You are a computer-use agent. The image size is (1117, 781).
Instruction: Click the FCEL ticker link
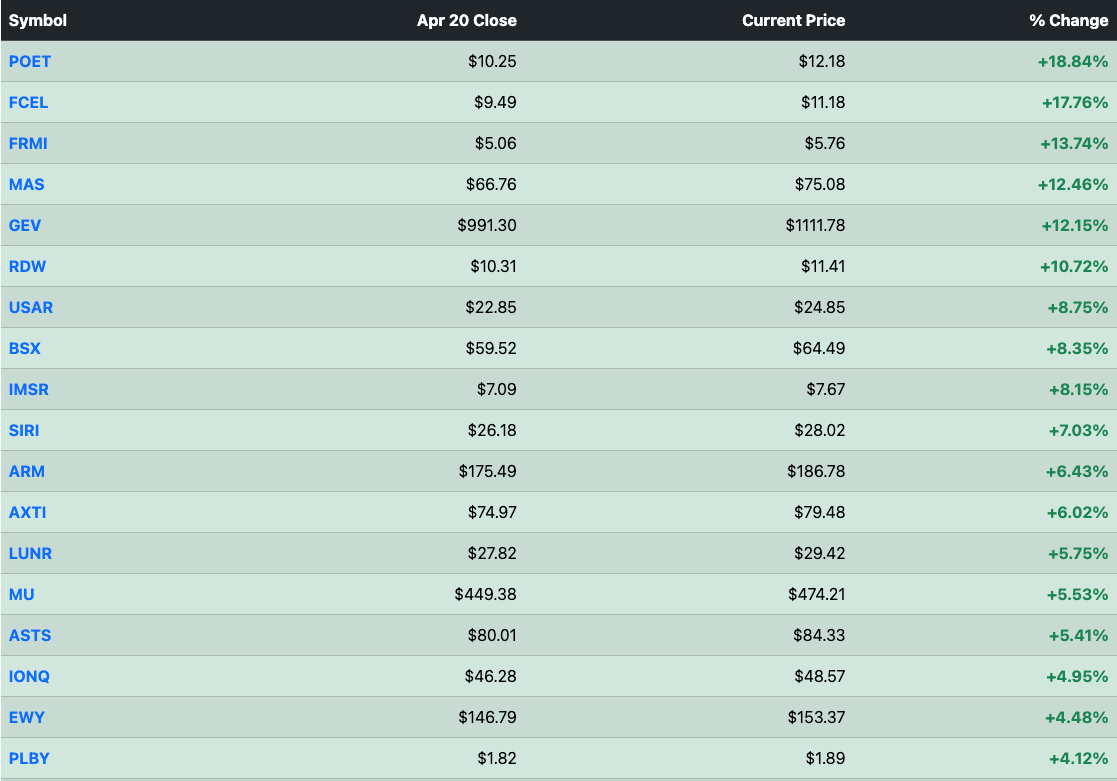tap(28, 102)
